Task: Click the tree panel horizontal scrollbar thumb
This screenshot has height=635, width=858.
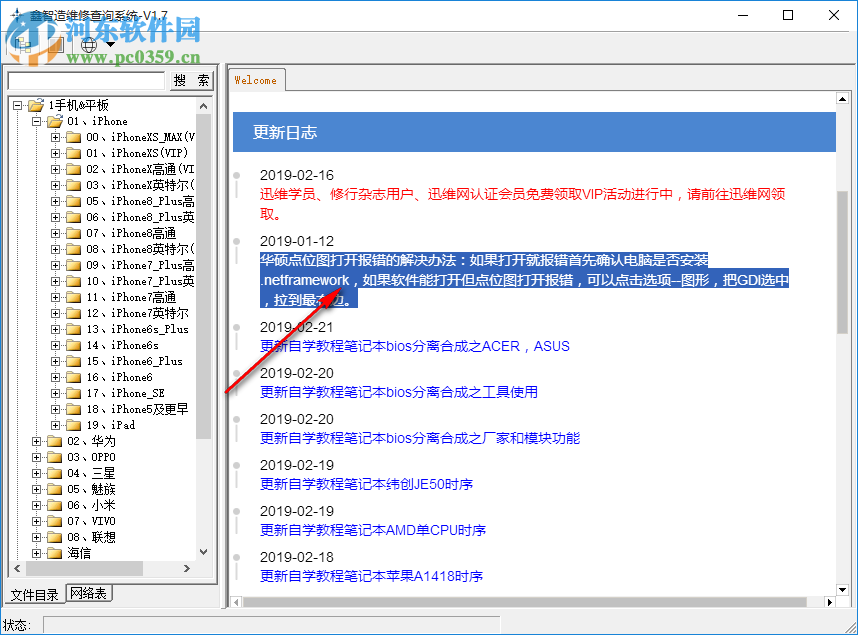Action: coord(84,568)
